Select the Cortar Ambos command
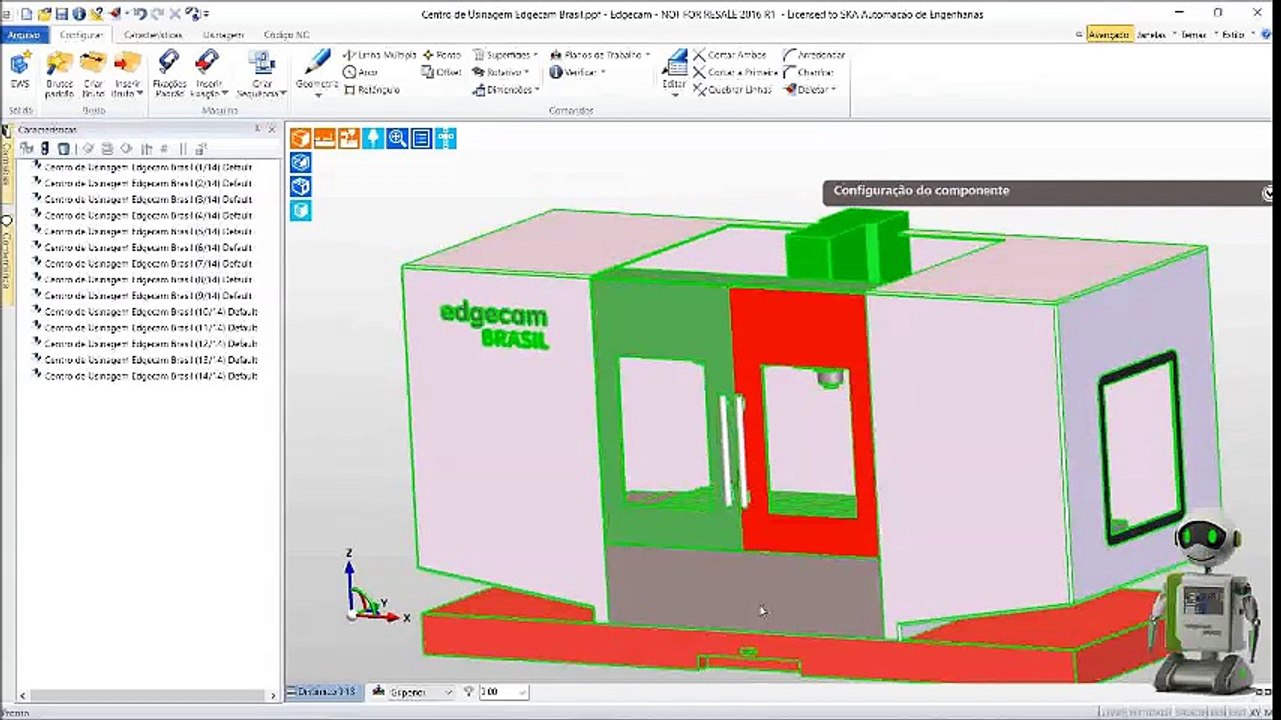 pyautogui.click(x=730, y=55)
